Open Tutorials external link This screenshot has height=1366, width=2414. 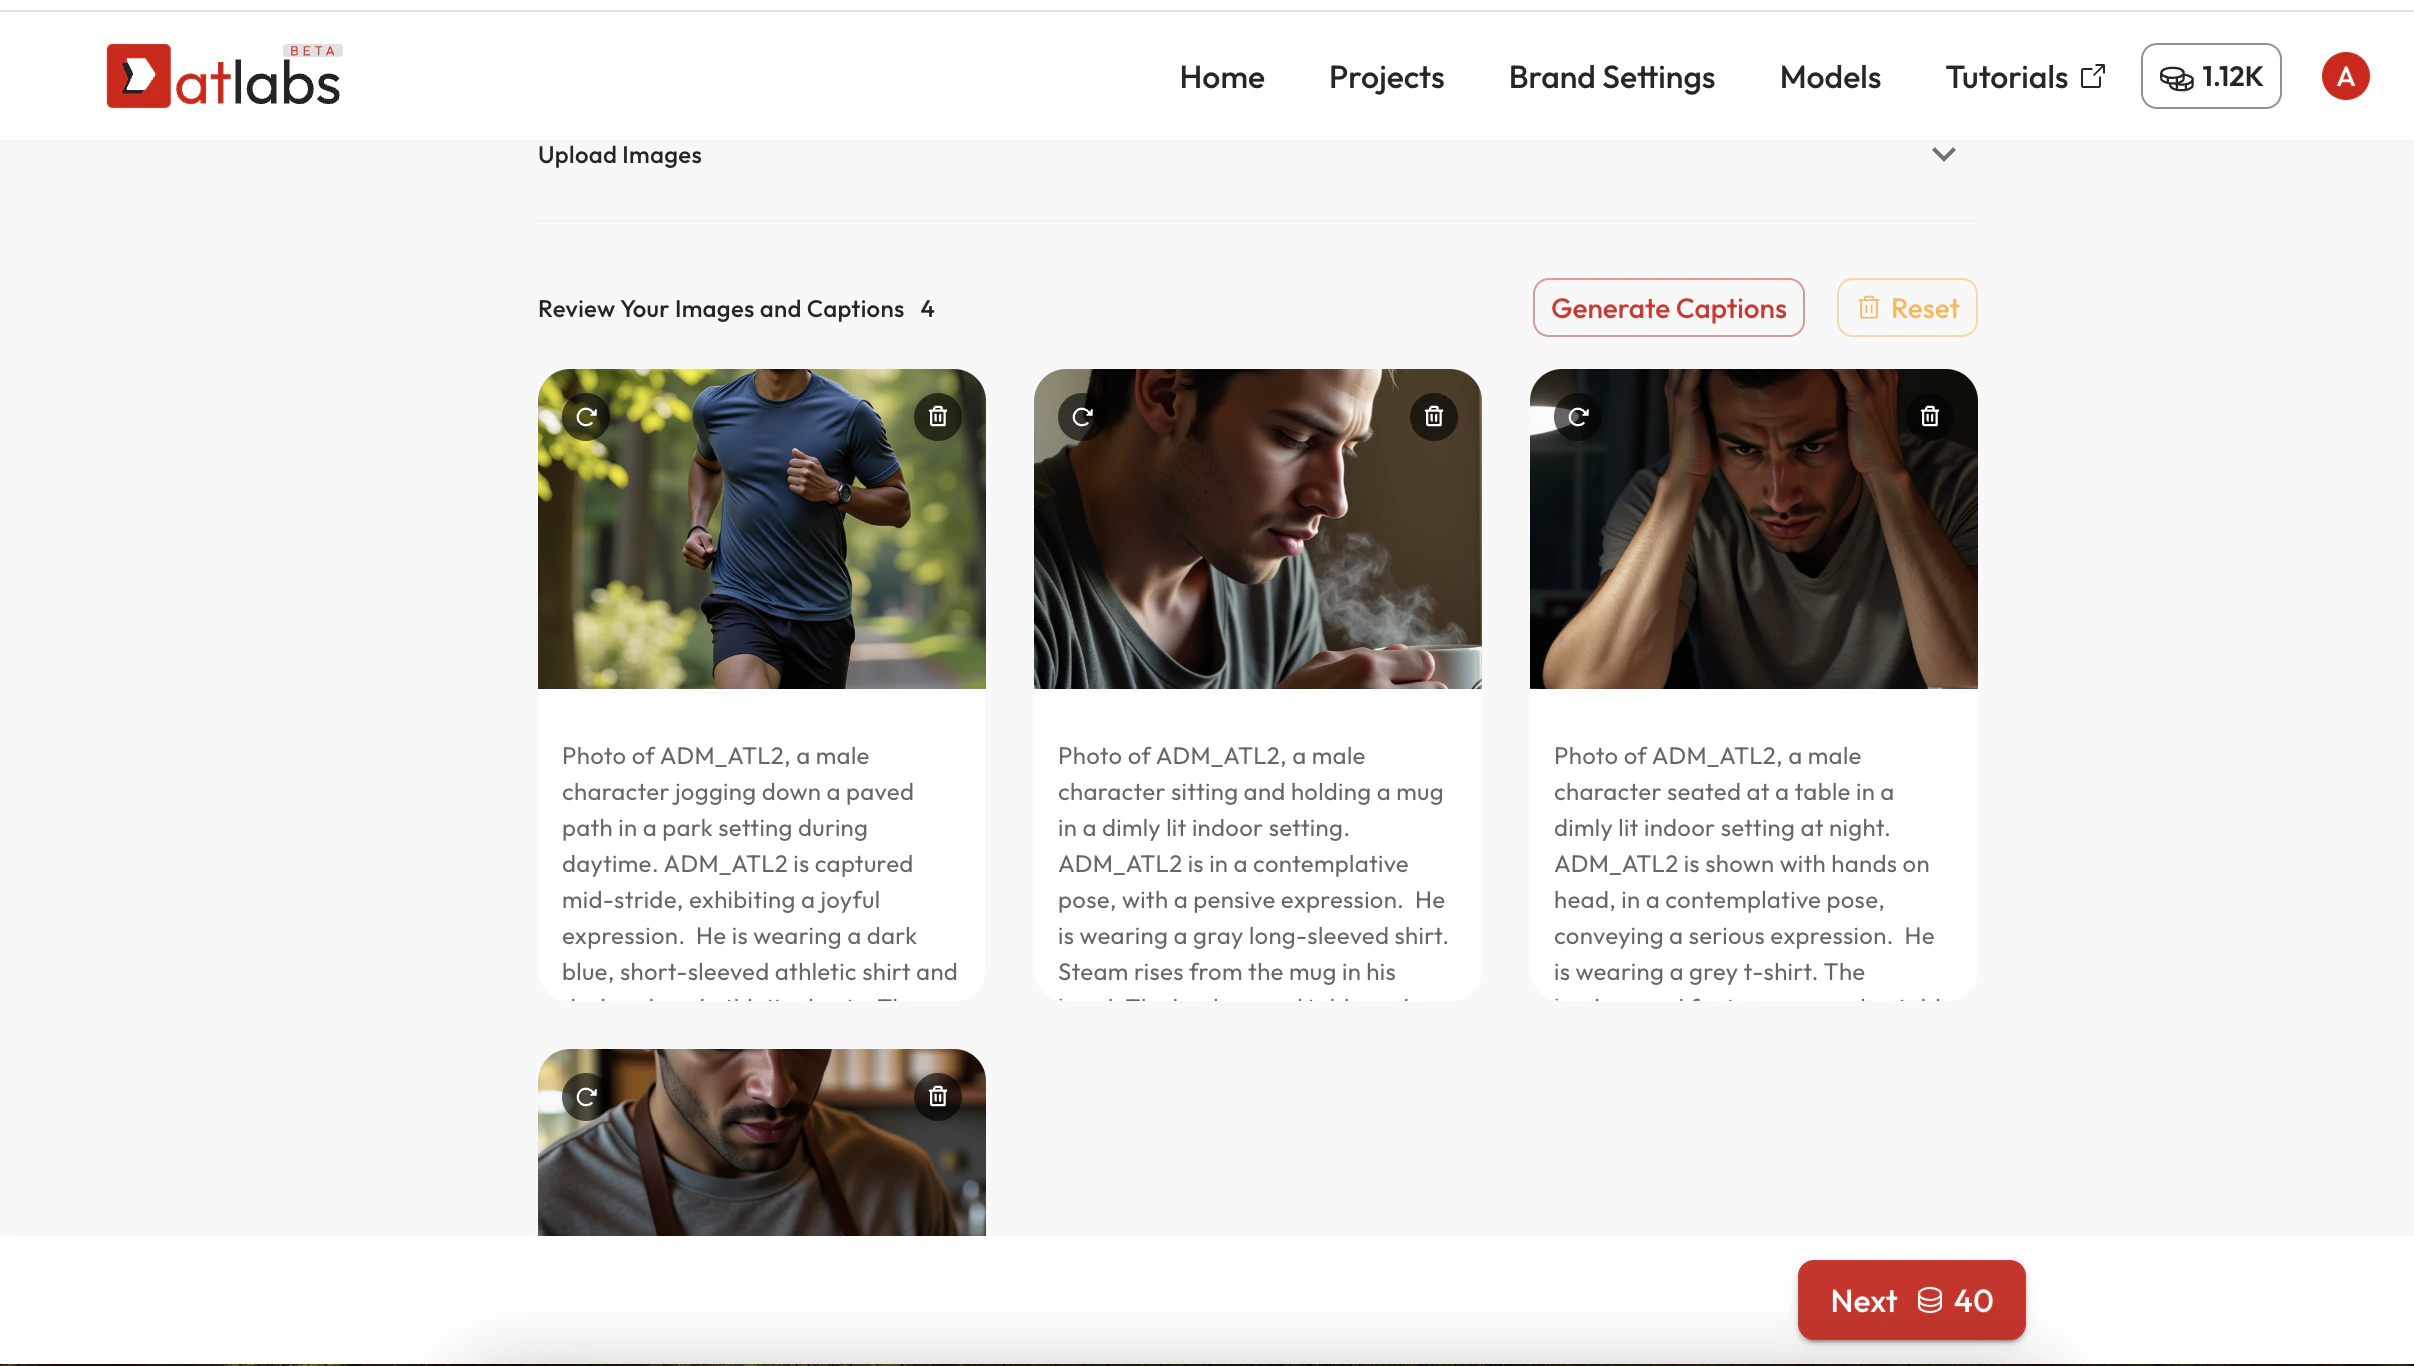(x=2024, y=77)
